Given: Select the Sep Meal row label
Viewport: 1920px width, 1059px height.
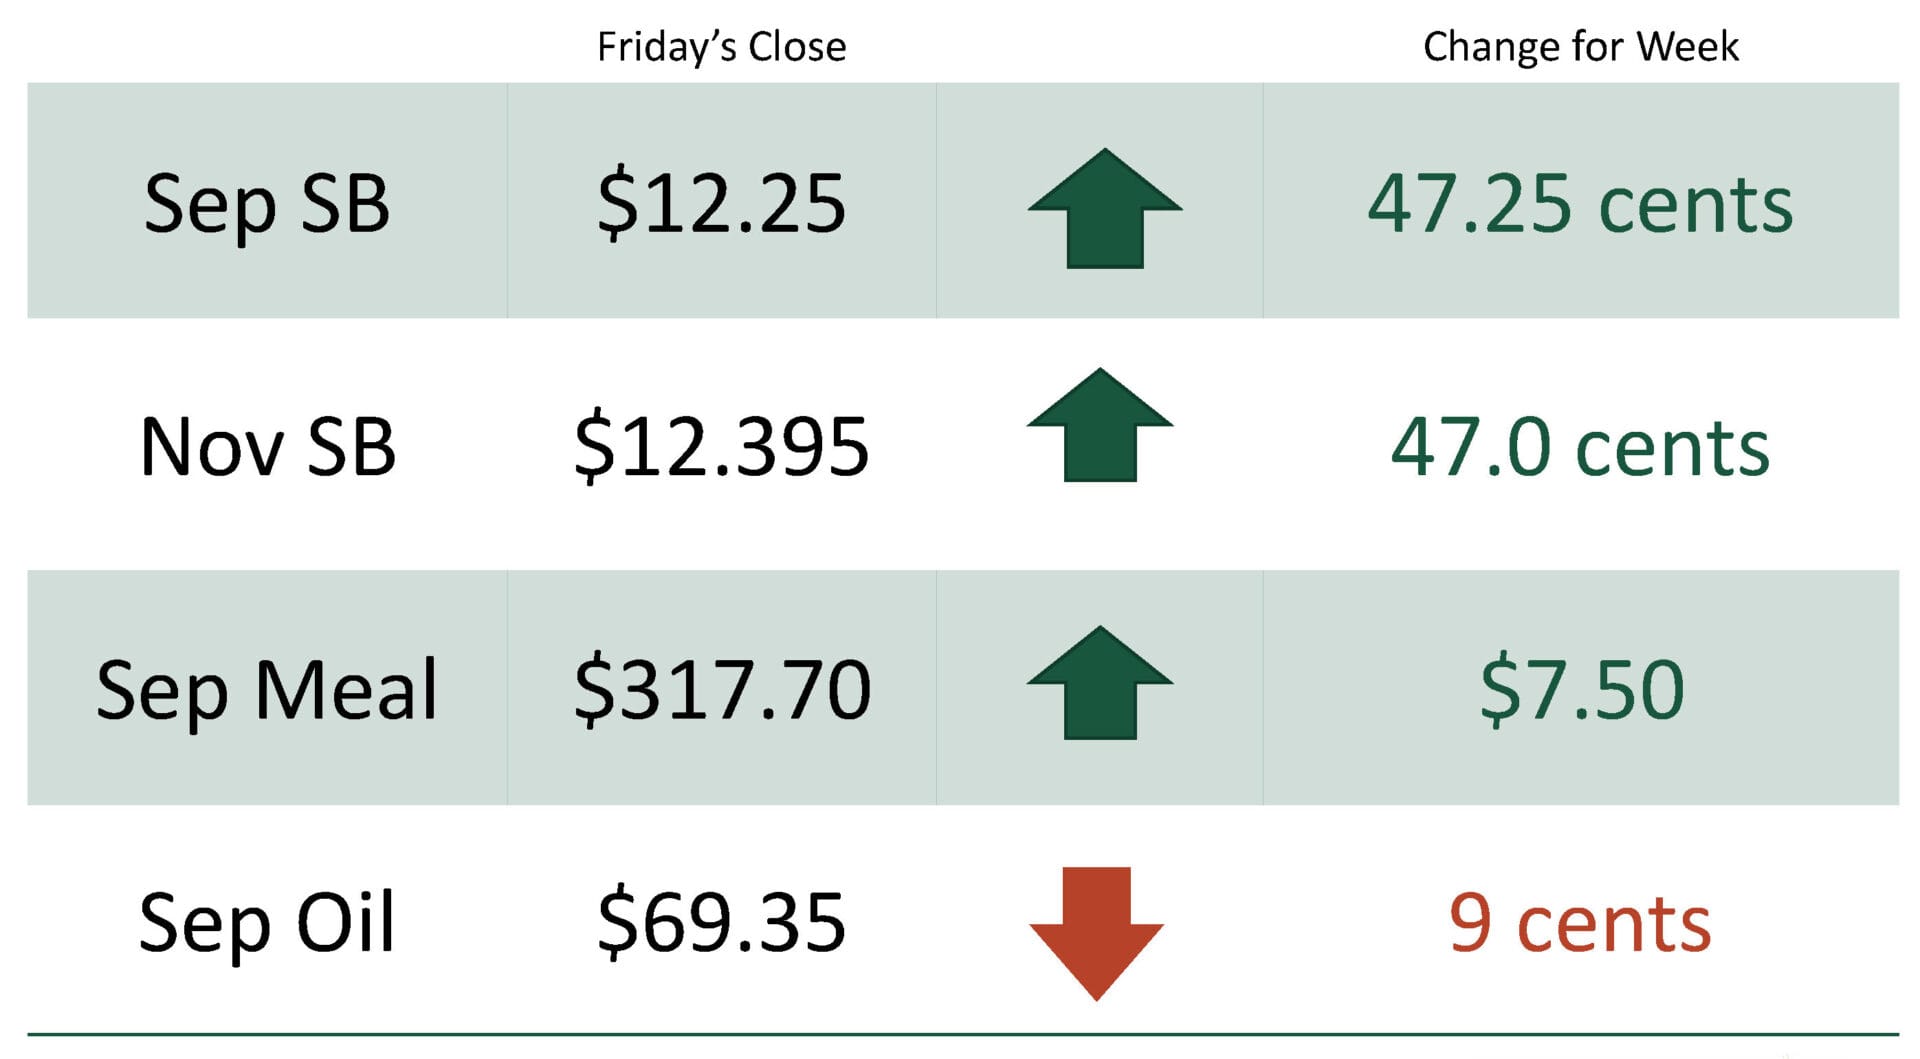Looking at the screenshot, I should pyautogui.click(x=267, y=690).
